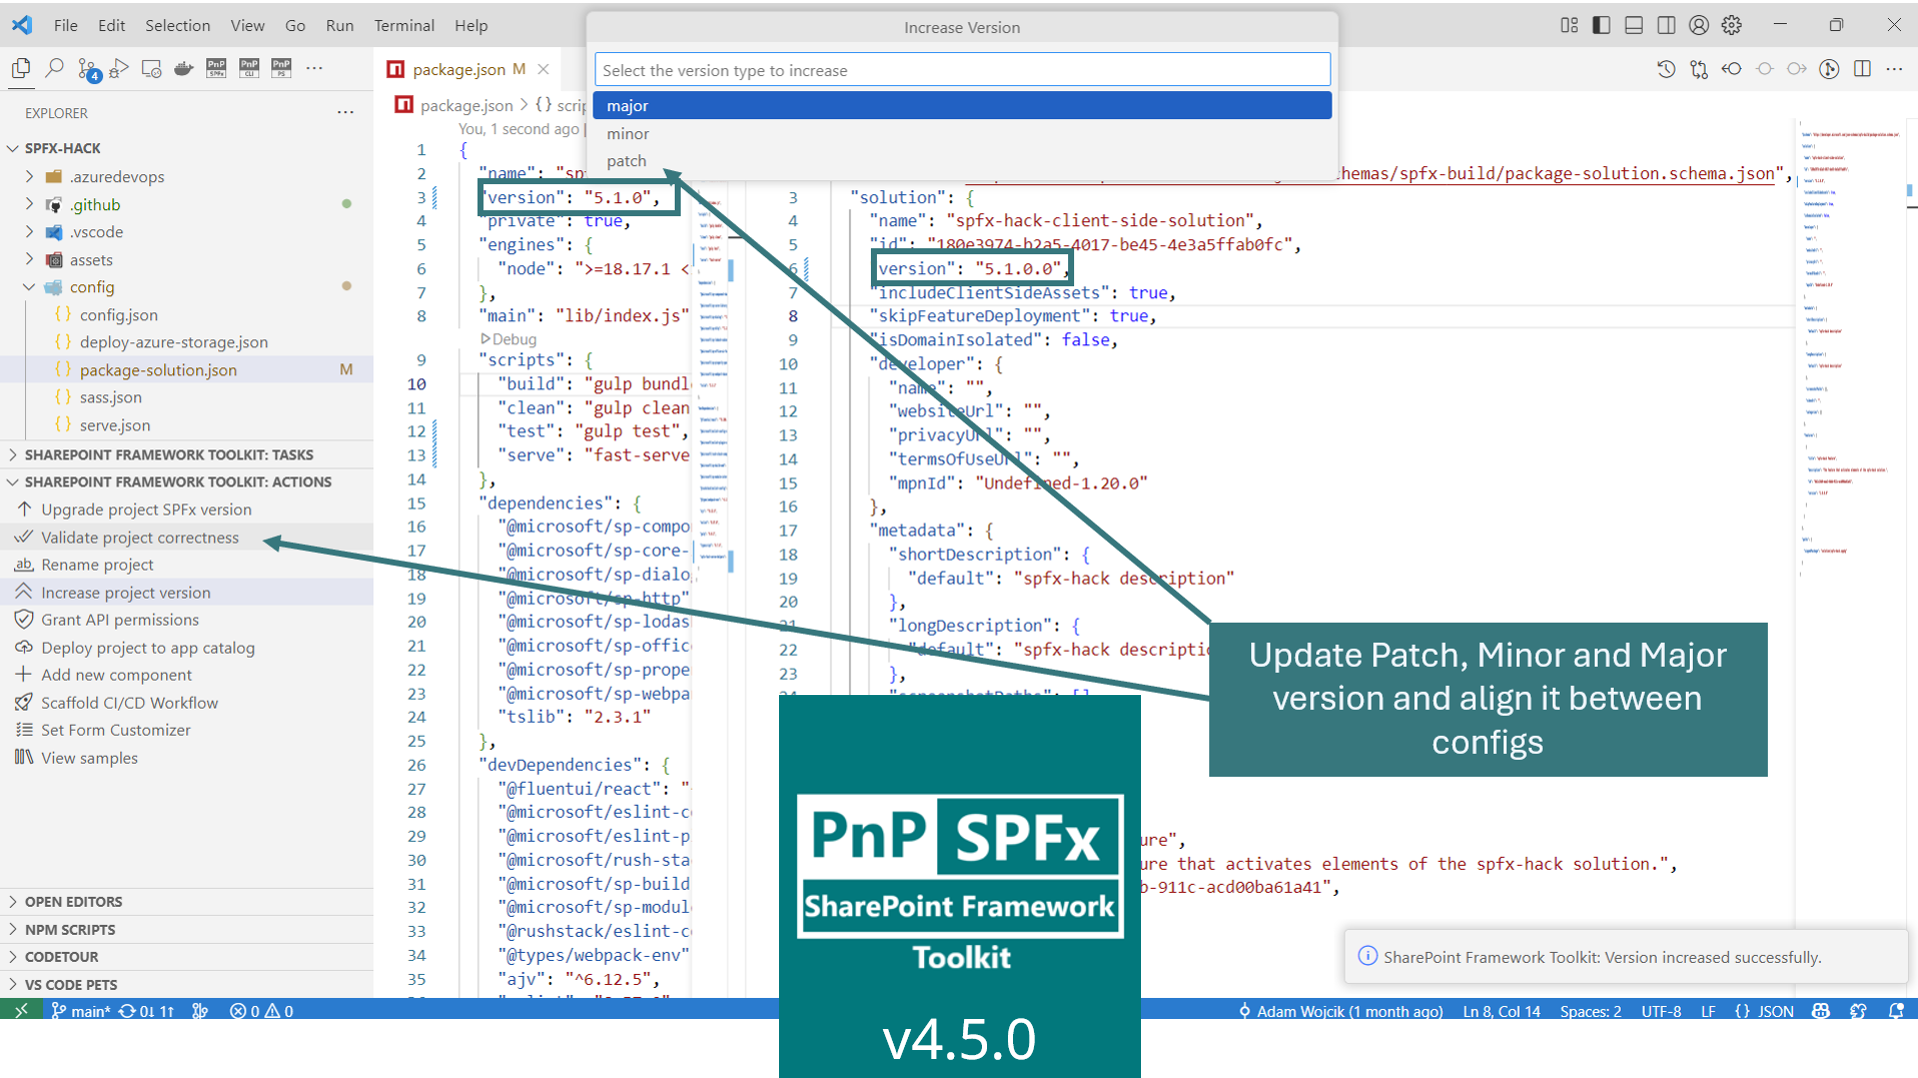Open the Search icon in the activity bar
Screen dimensions: 1918x1078
click(x=53, y=68)
